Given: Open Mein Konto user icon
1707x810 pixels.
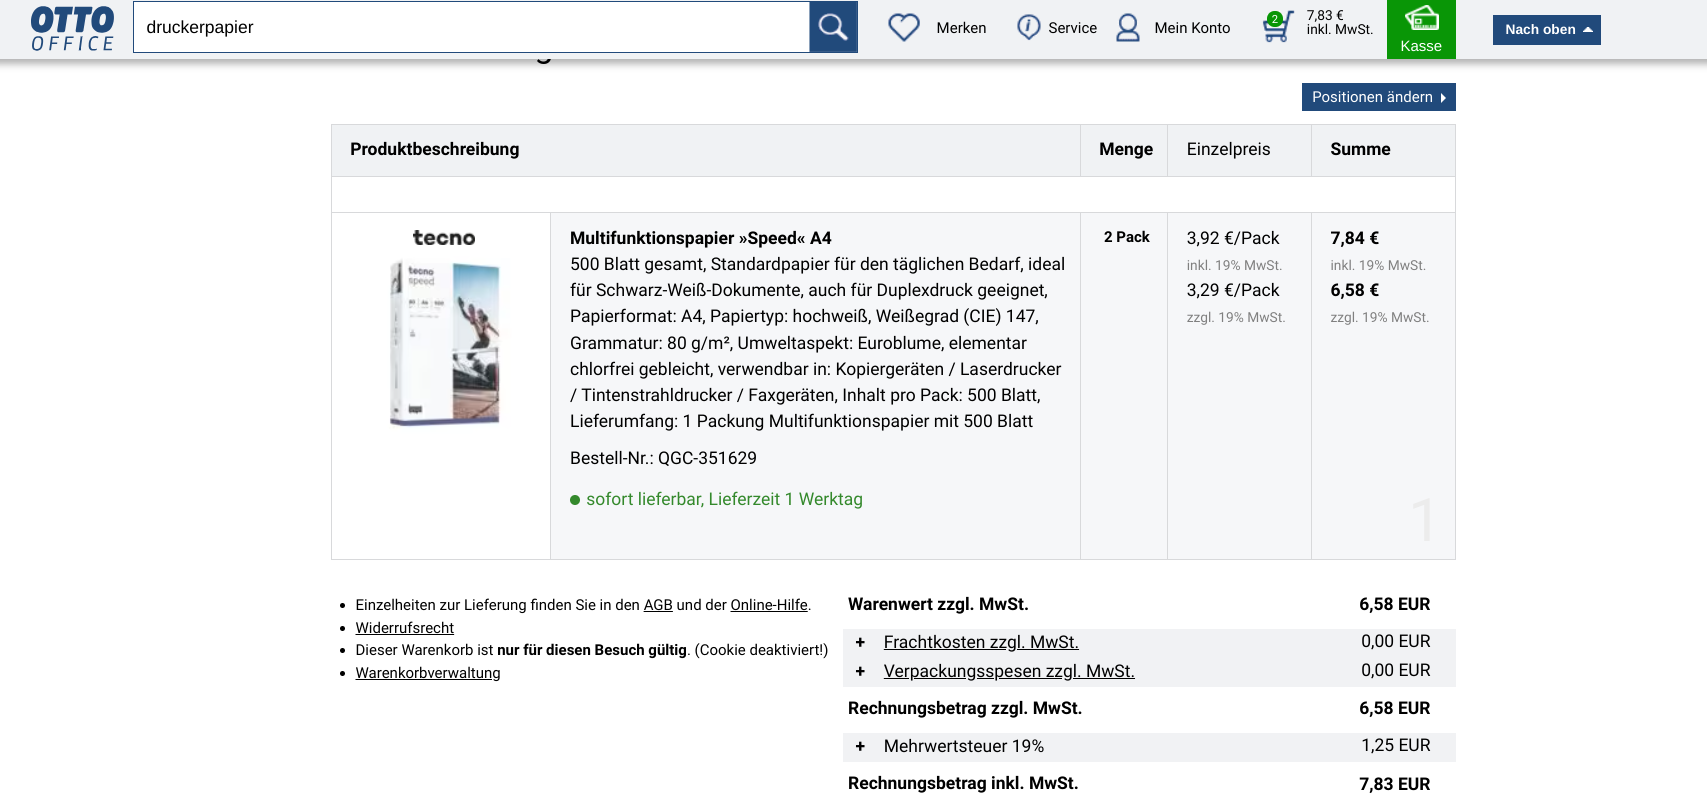Looking at the screenshot, I should pos(1128,27).
